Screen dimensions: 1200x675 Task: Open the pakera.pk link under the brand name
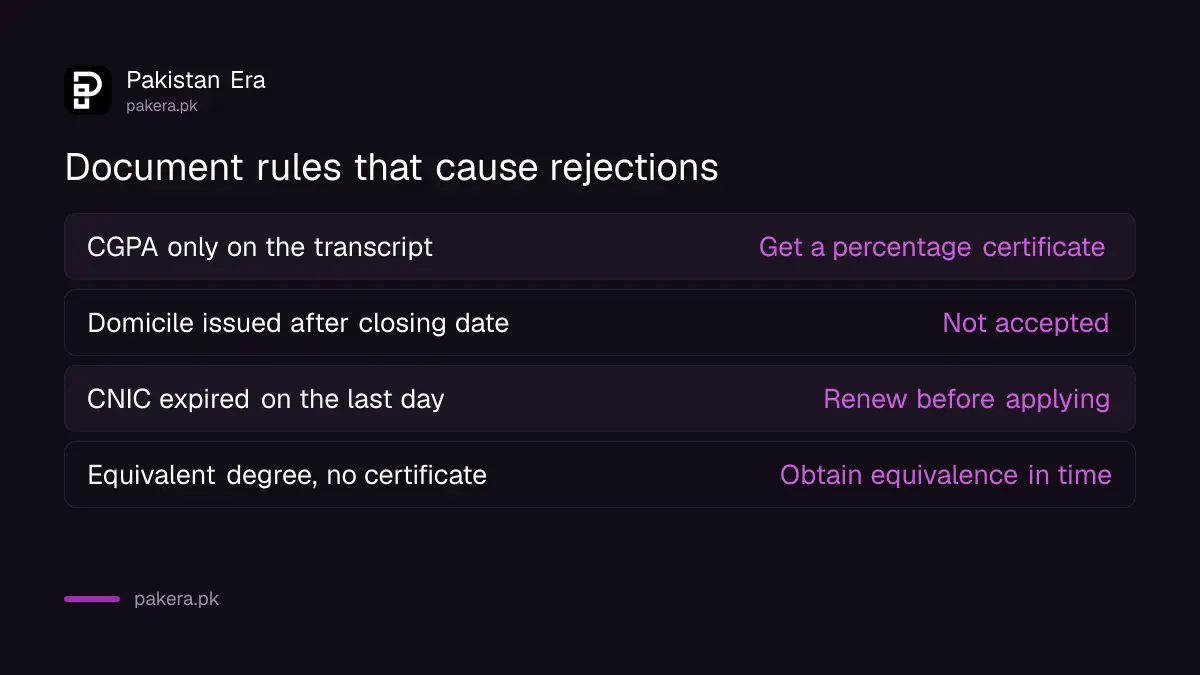162,105
